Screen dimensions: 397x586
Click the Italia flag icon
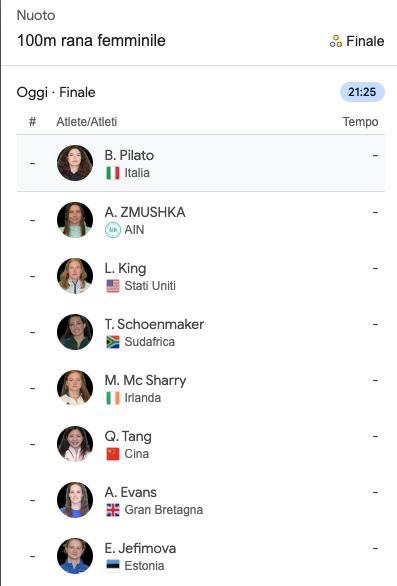click(113, 173)
